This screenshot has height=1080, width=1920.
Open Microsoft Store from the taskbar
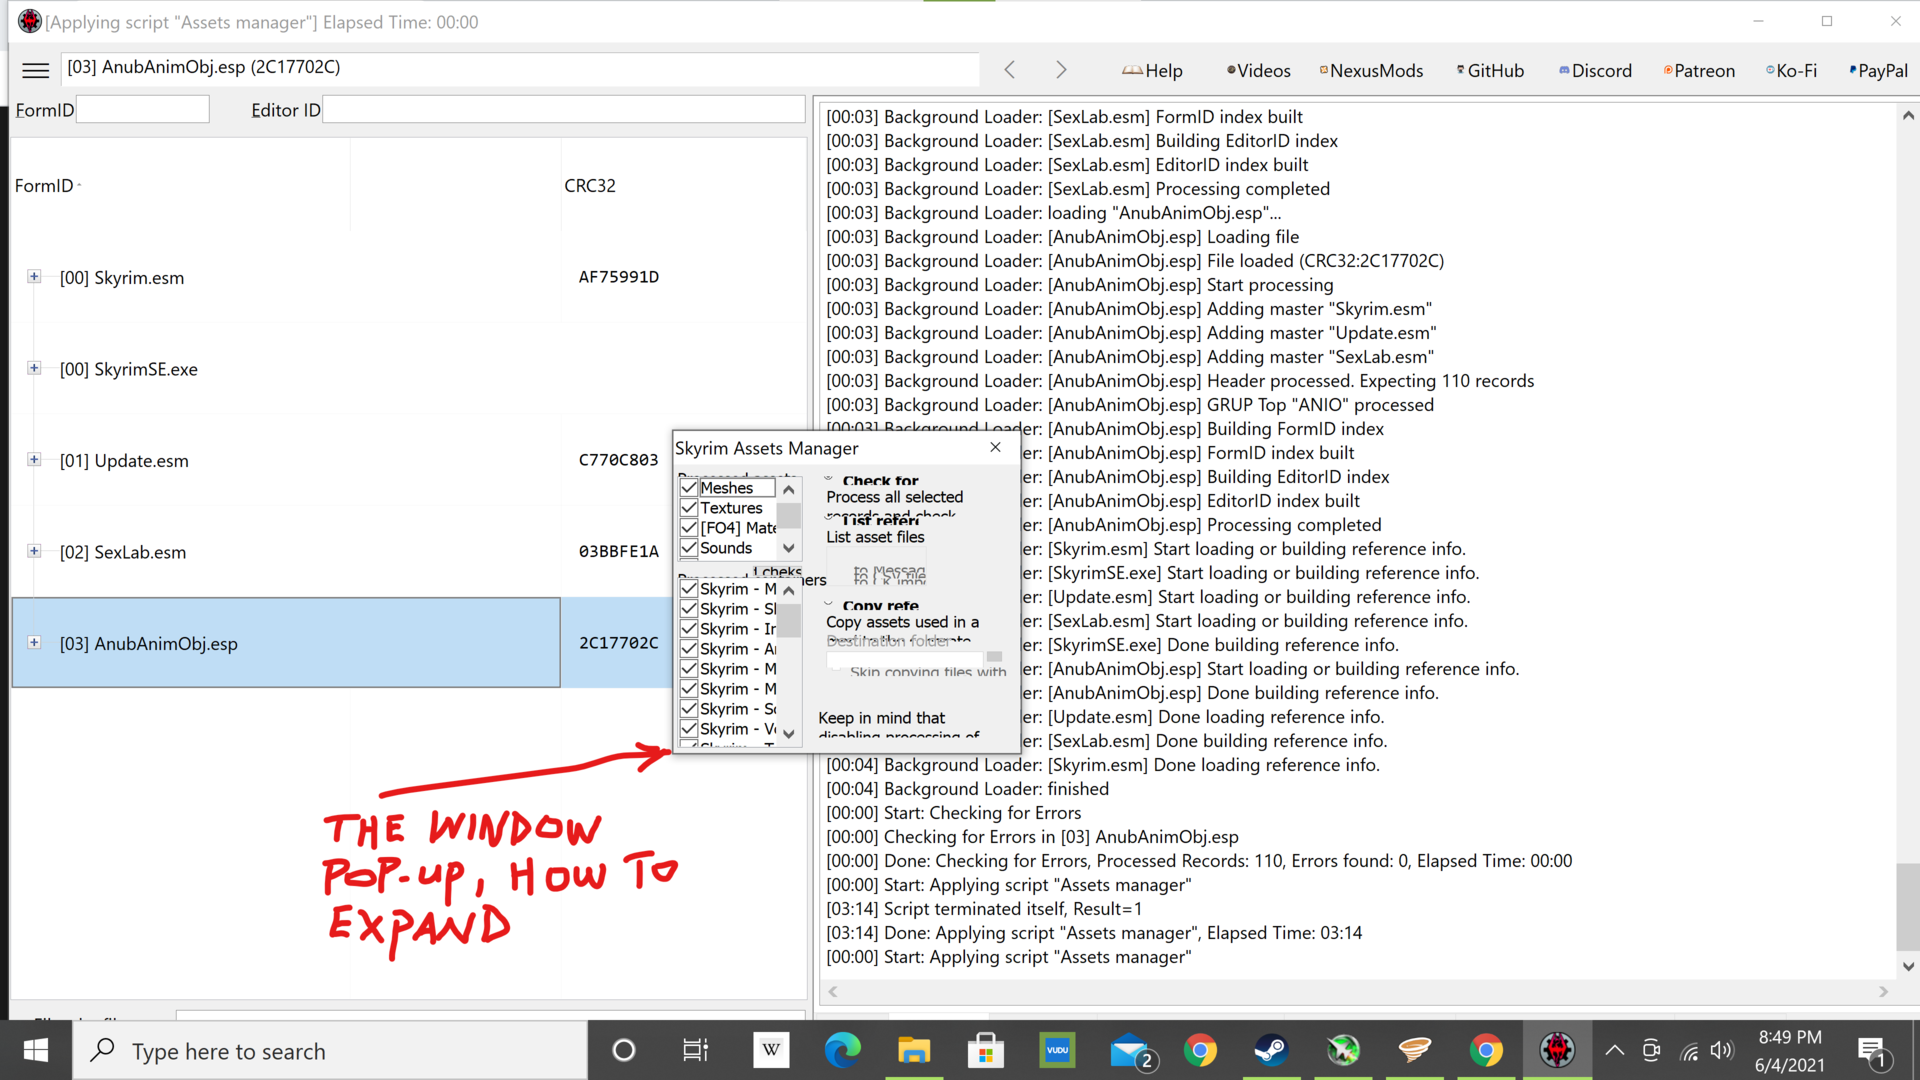coord(985,1051)
